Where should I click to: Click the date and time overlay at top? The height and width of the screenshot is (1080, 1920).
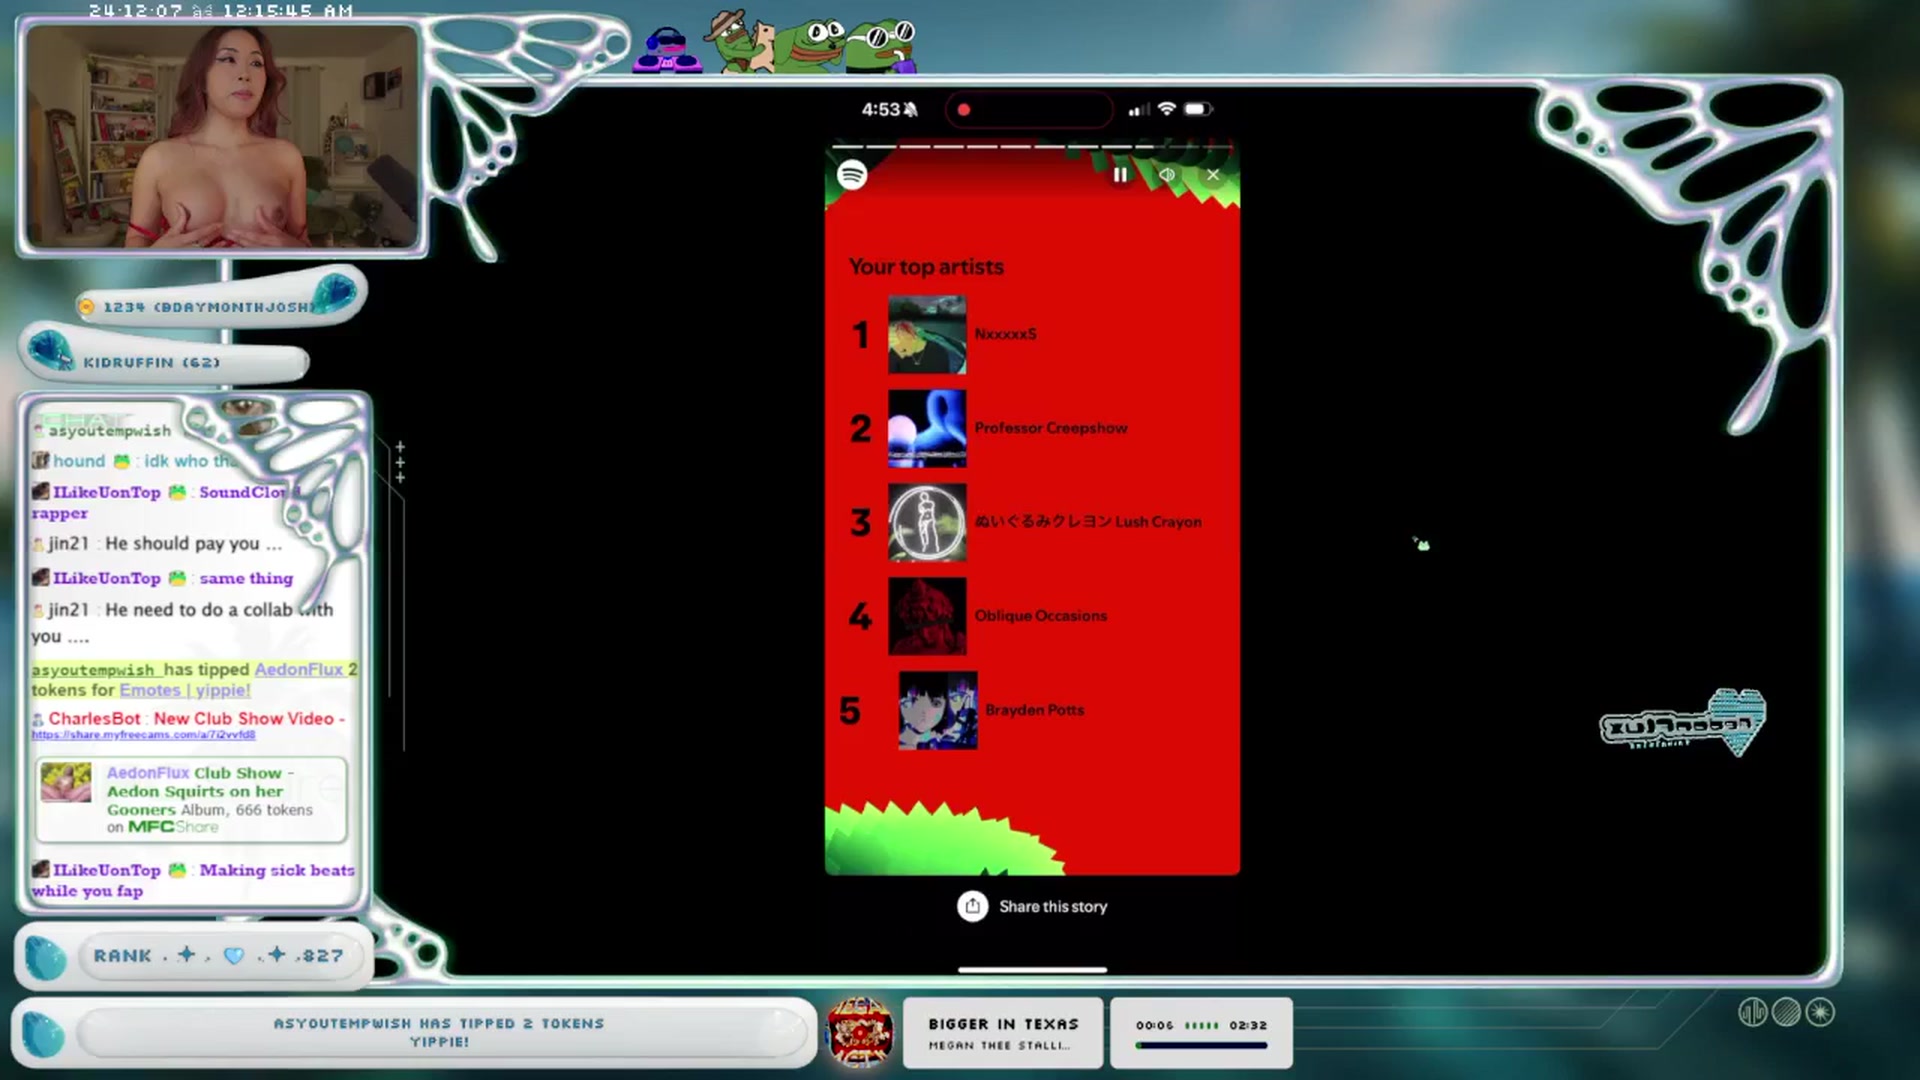[x=221, y=11]
